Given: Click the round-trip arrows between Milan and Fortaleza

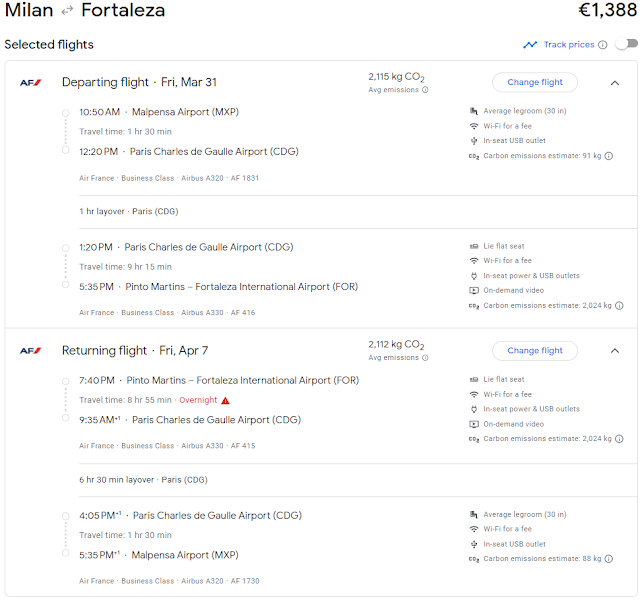Looking at the screenshot, I should [x=67, y=11].
